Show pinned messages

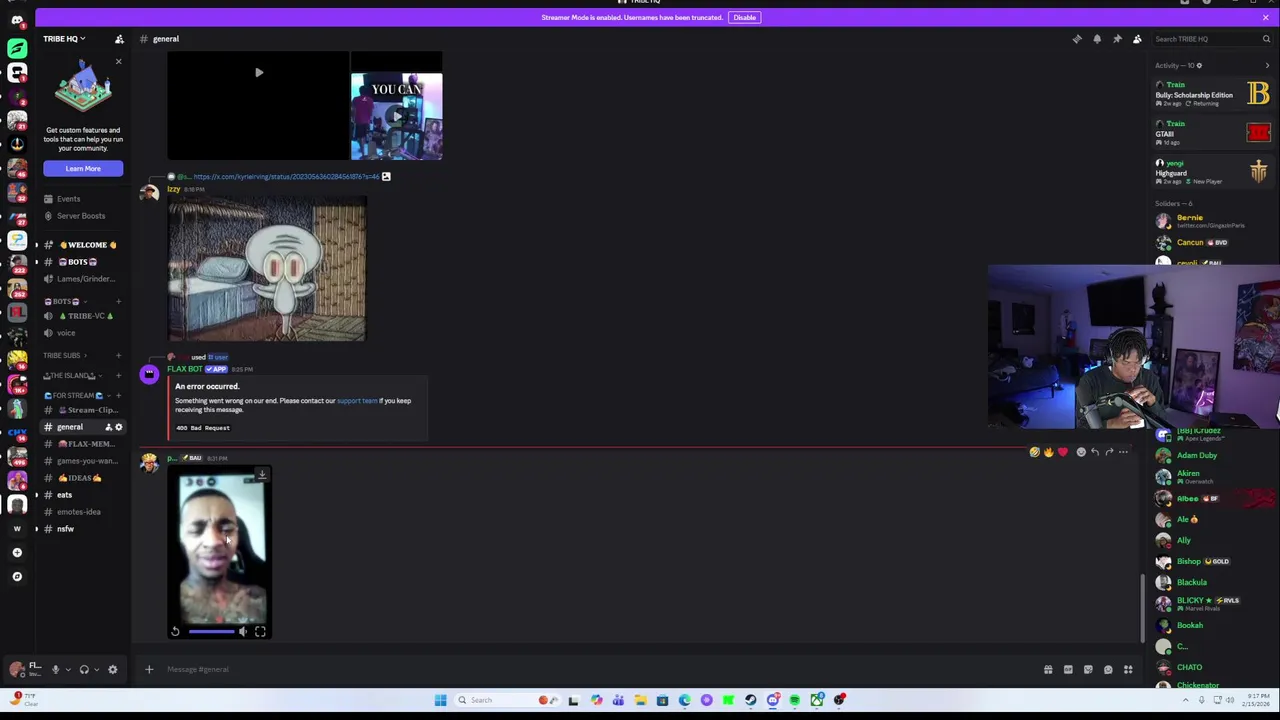1117,39
